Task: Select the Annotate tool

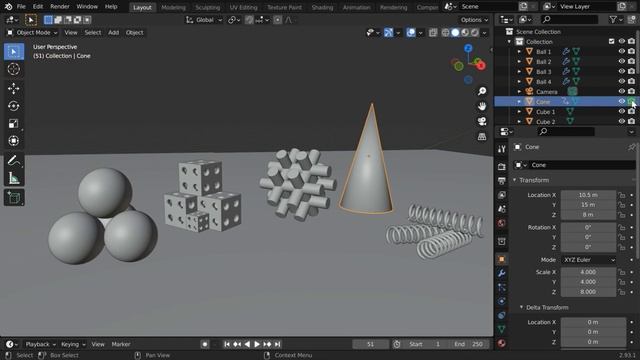Action: [x=14, y=160]
